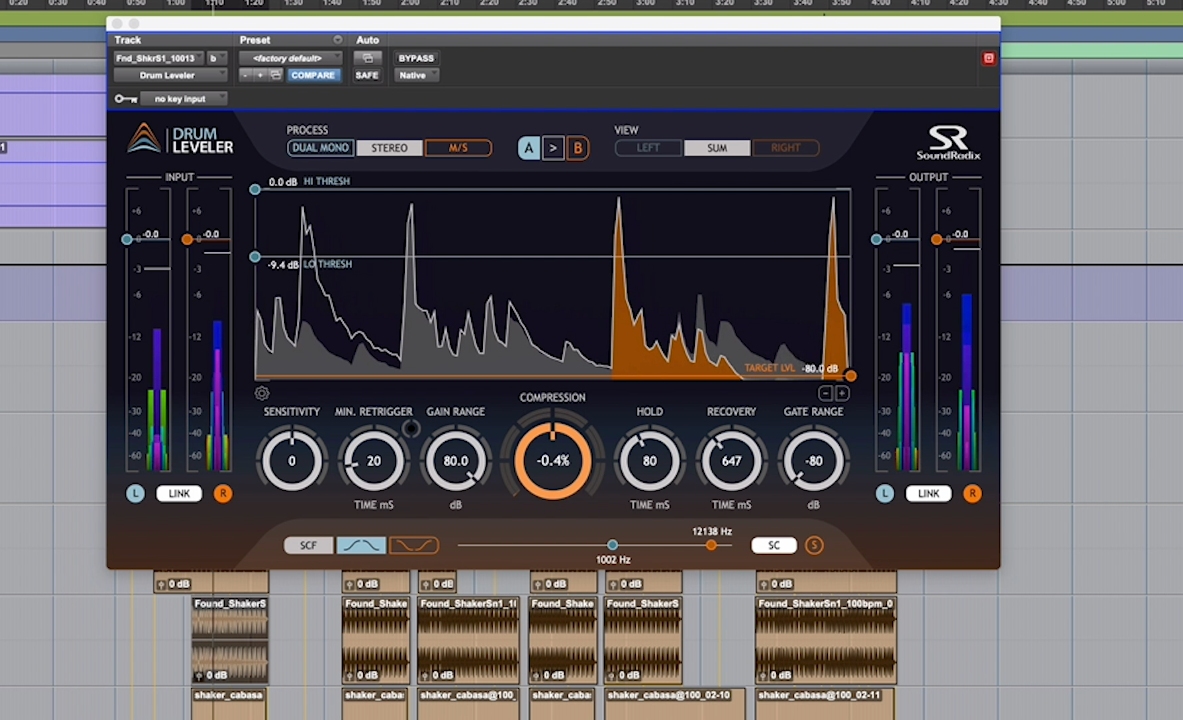
Task: Click the right input gain orange handle
Action: click(x=187, y=239)
